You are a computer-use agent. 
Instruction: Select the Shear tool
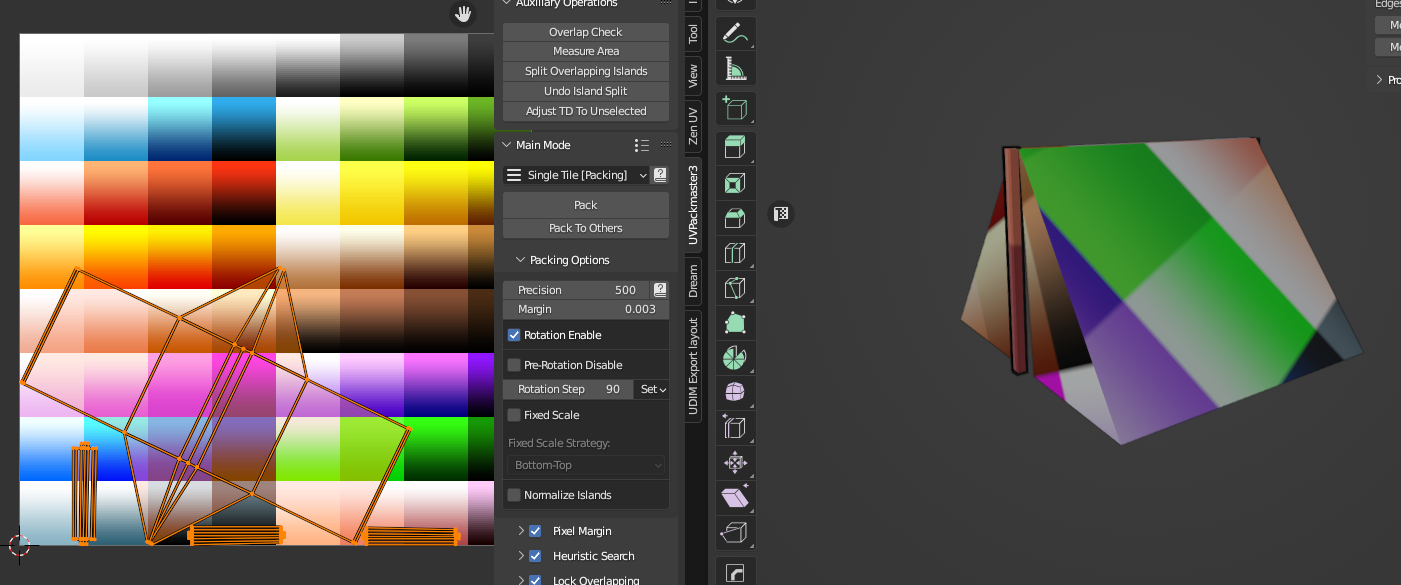(x=736, y=497)
